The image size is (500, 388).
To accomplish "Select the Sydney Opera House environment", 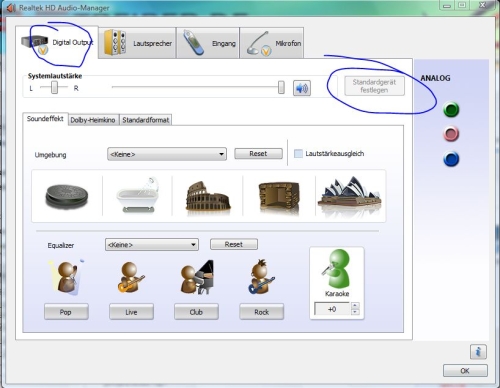I will click(350, 195).
